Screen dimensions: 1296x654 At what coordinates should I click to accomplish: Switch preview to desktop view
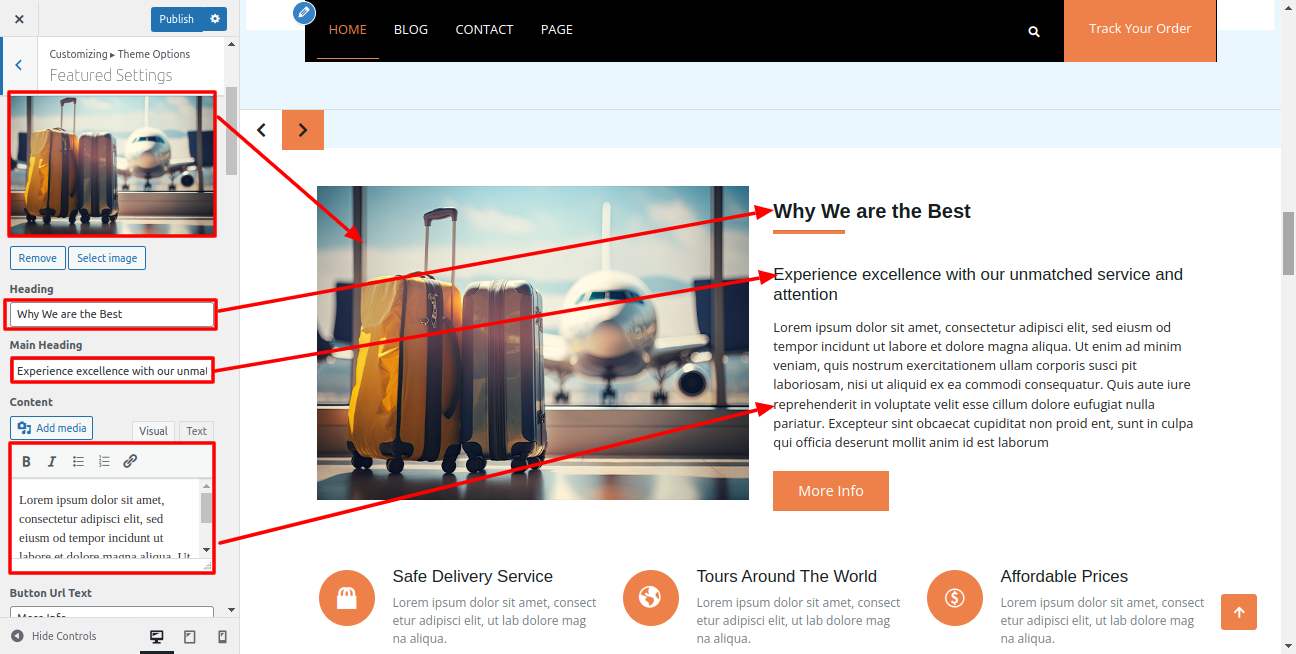coord(156,637)
